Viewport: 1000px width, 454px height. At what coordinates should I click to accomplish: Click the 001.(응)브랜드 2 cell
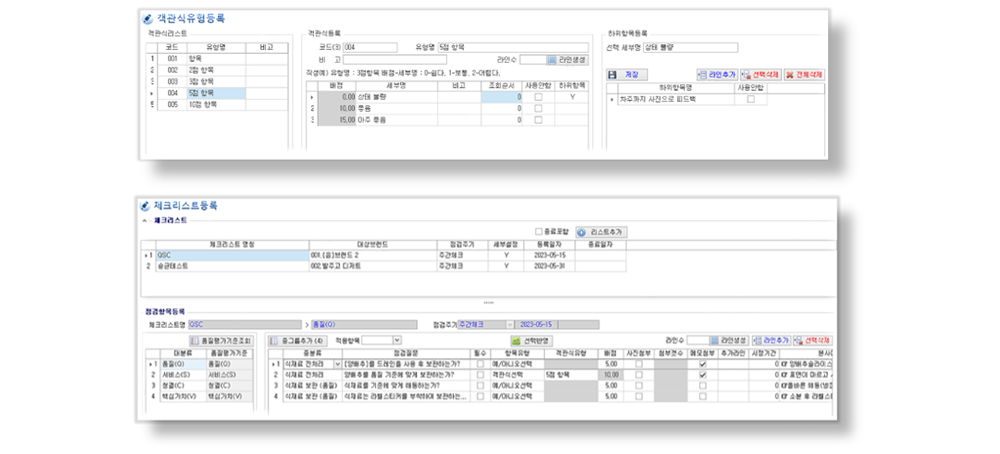point(374,255)
